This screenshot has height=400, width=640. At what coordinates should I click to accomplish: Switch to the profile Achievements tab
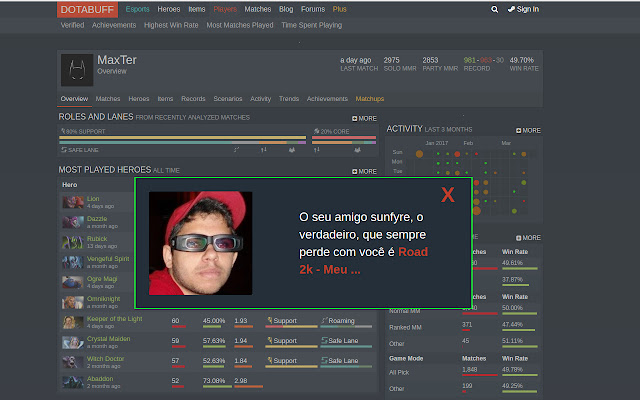[327, 99]
